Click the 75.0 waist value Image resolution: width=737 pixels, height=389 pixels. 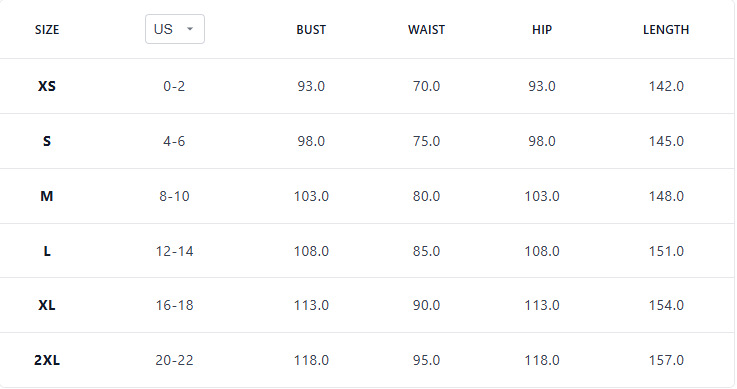426,141
